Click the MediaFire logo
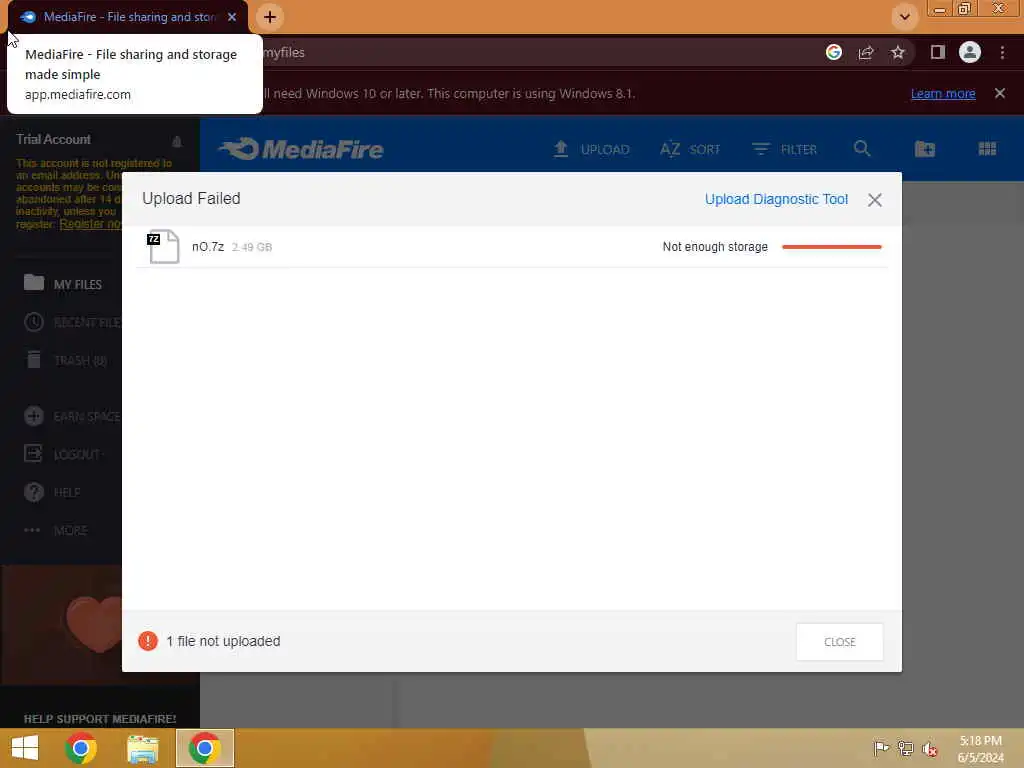The width and height of the screenshot is (1024, 768). click(x=301, y=149)
